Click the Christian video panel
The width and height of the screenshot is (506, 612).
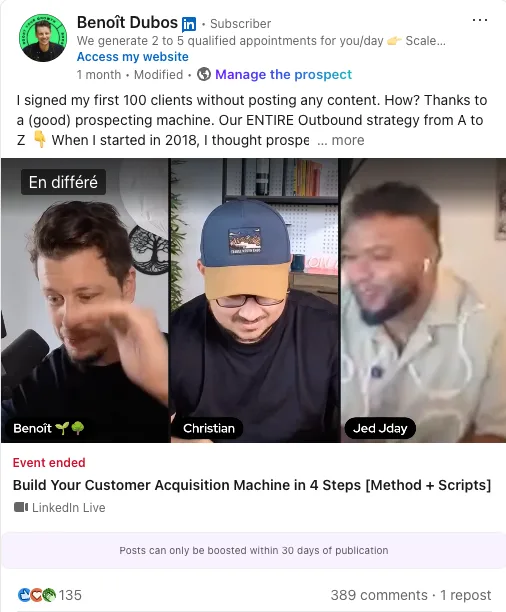click(255, 300)
